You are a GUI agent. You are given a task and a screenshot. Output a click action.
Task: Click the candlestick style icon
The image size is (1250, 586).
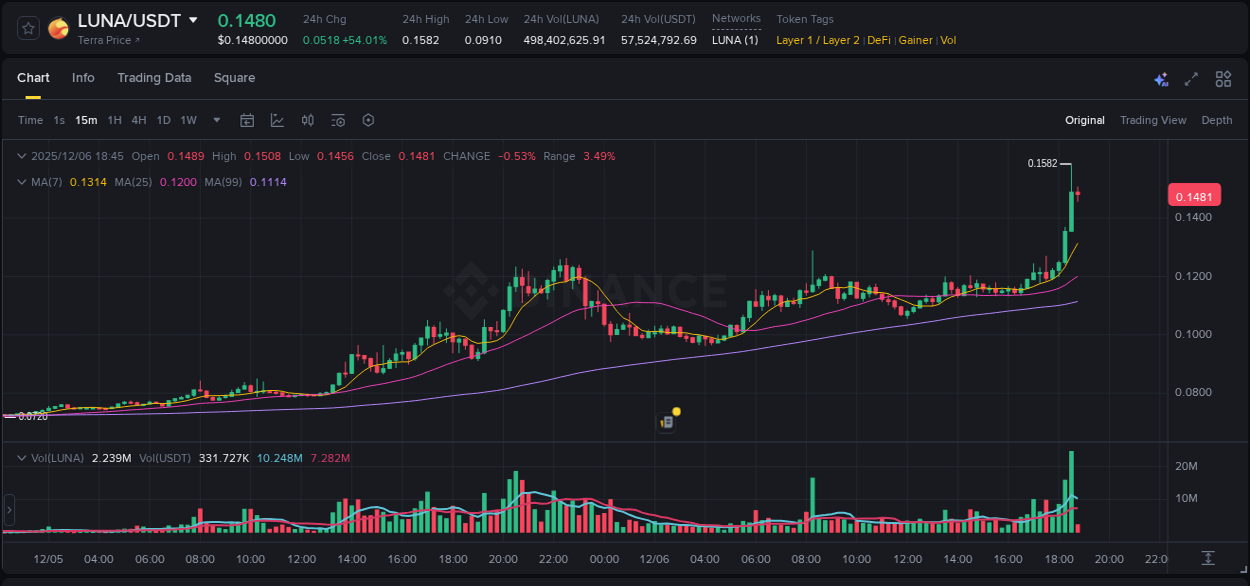pyautogui.click(x=307, y=119)
